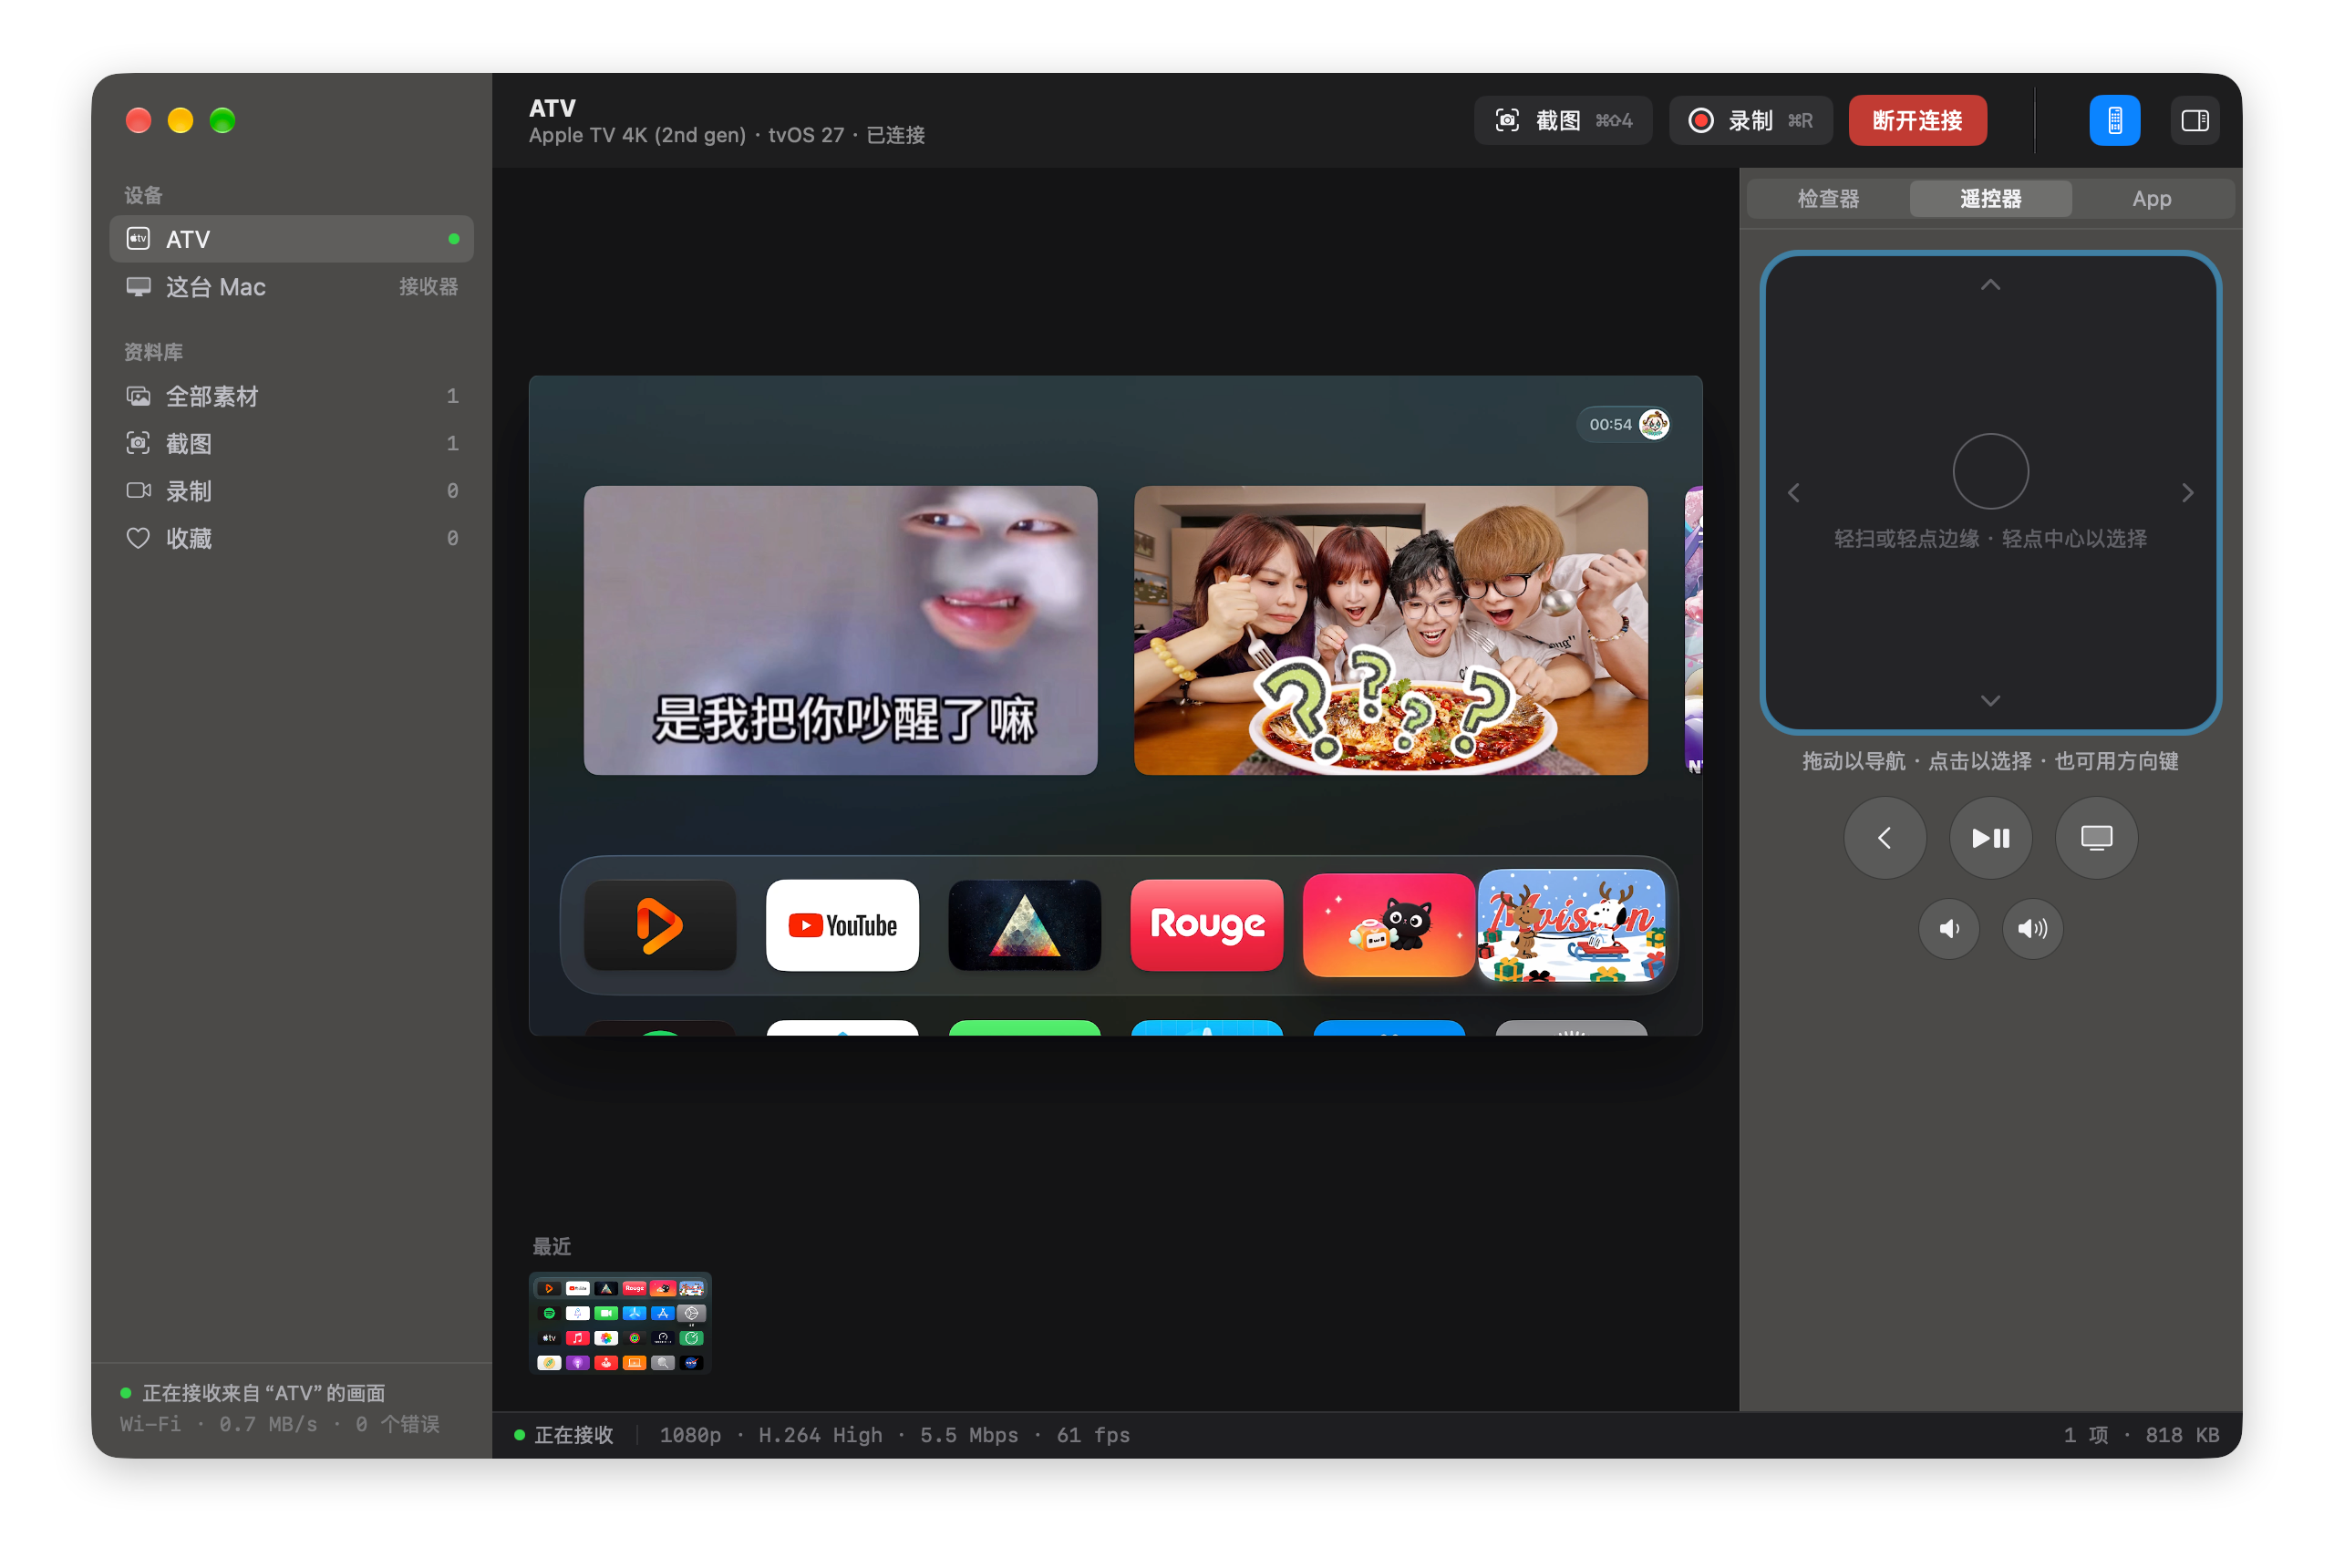This screenshot has height=1568, width=2334.
Task: Click the 截图 screenshot toolbar button
Action: tap(1562, 121)
